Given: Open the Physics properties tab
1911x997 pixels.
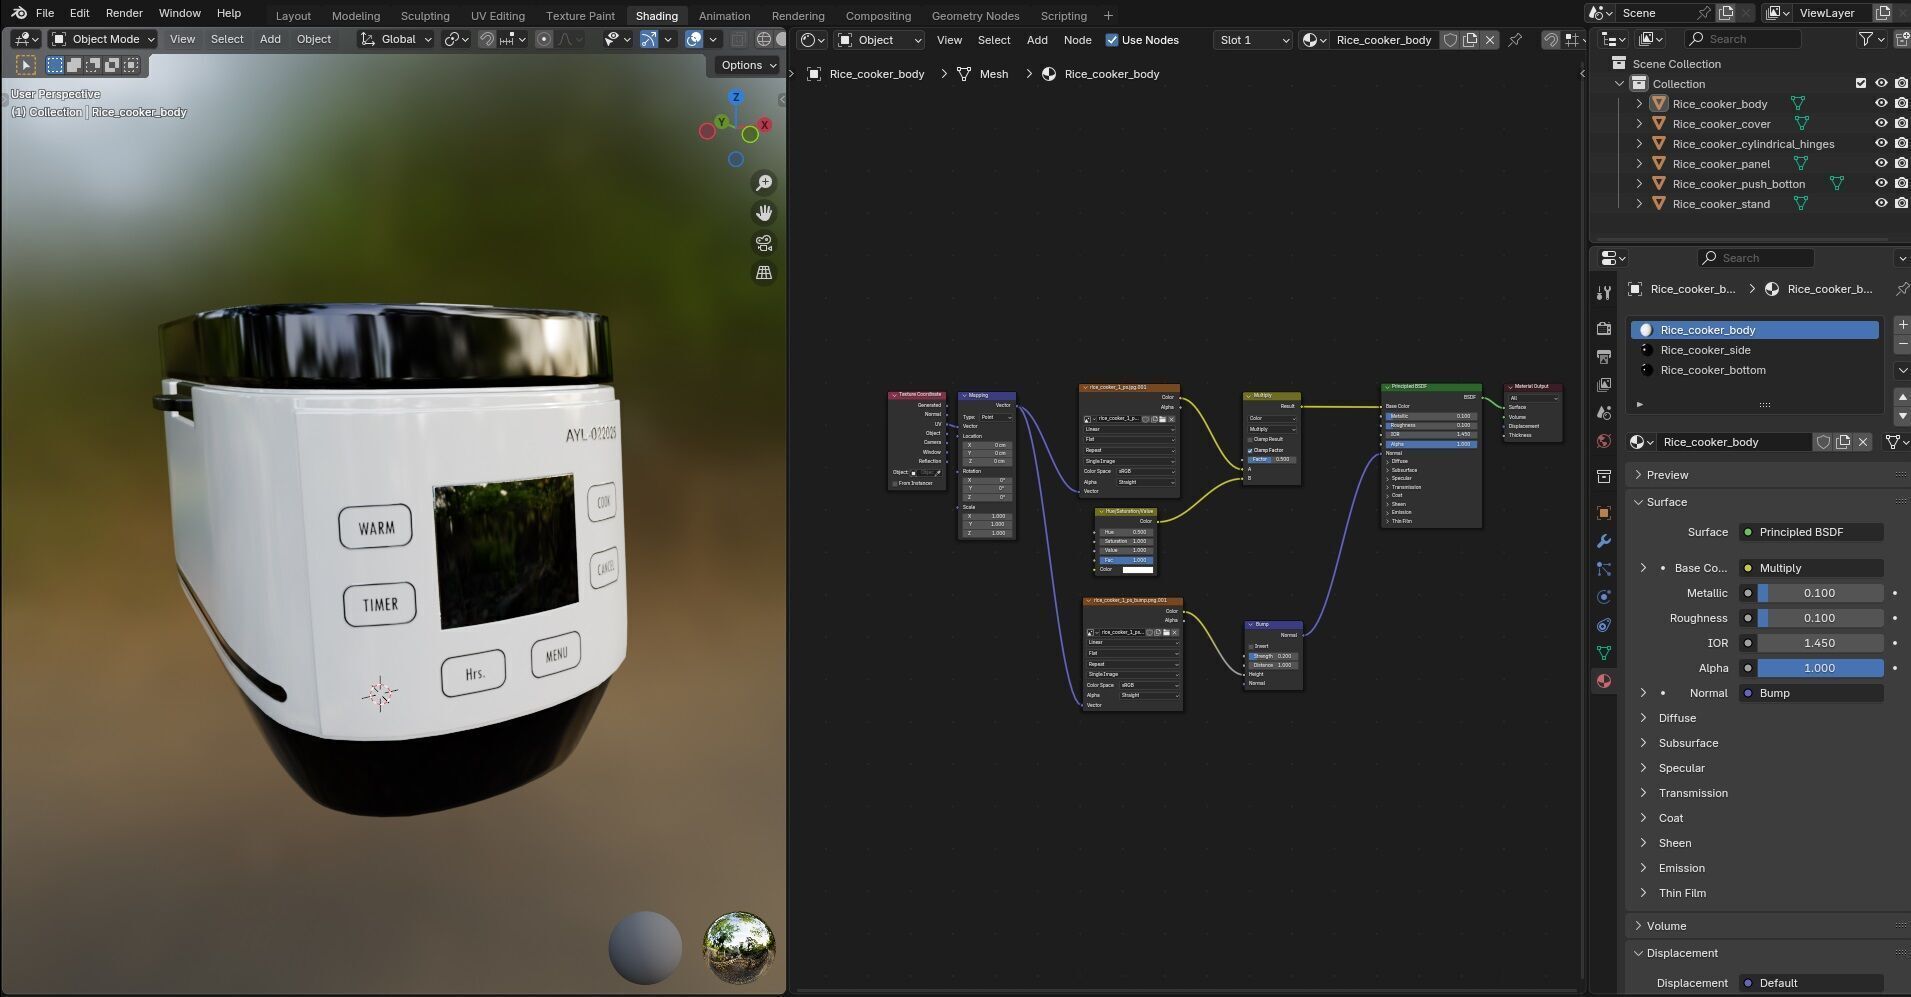Looking at the screenshot, I should tap(1604, 597).
